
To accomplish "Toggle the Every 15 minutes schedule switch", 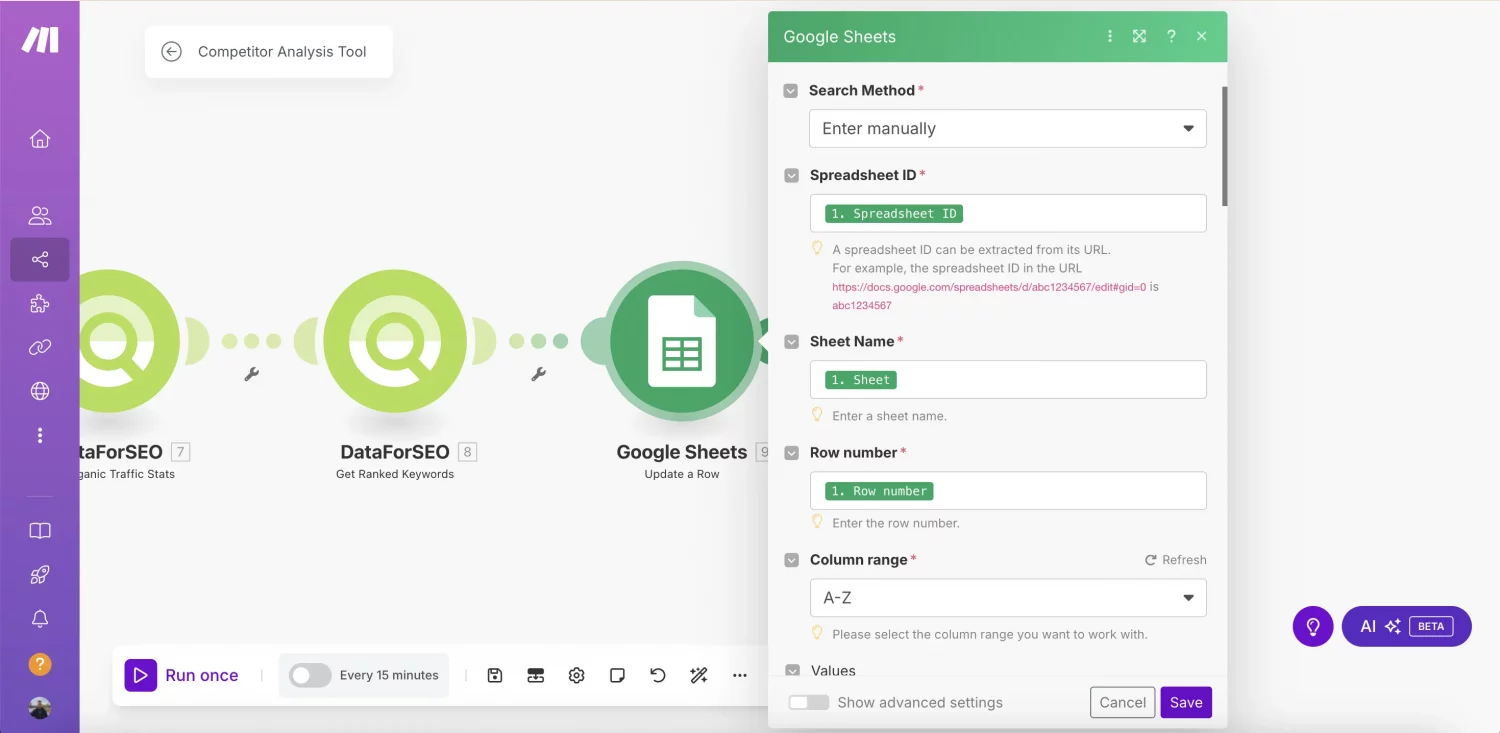I will (x=310, y=675).
